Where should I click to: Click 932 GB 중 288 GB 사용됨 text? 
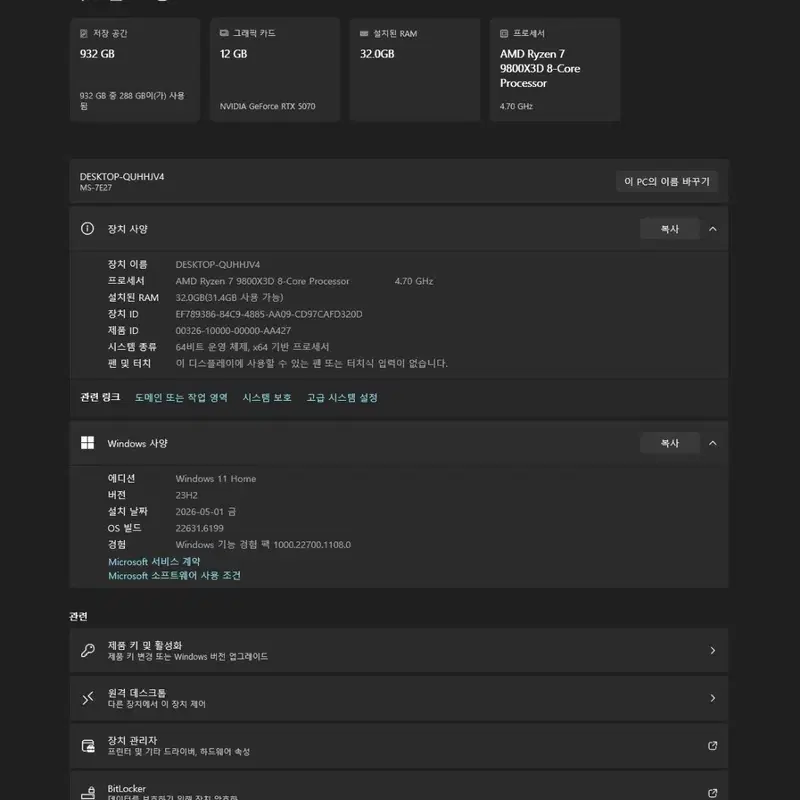132,101
